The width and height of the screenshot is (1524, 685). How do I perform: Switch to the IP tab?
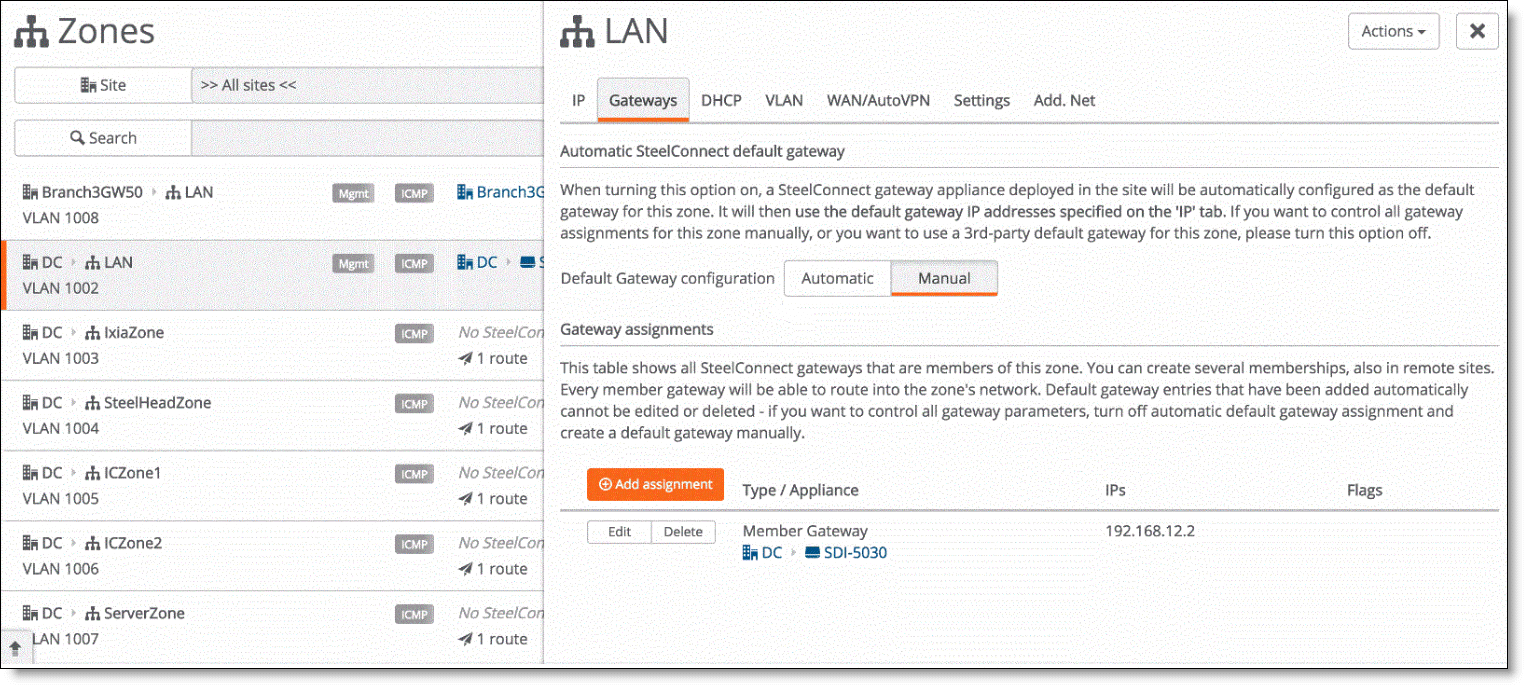pos(578,100)
